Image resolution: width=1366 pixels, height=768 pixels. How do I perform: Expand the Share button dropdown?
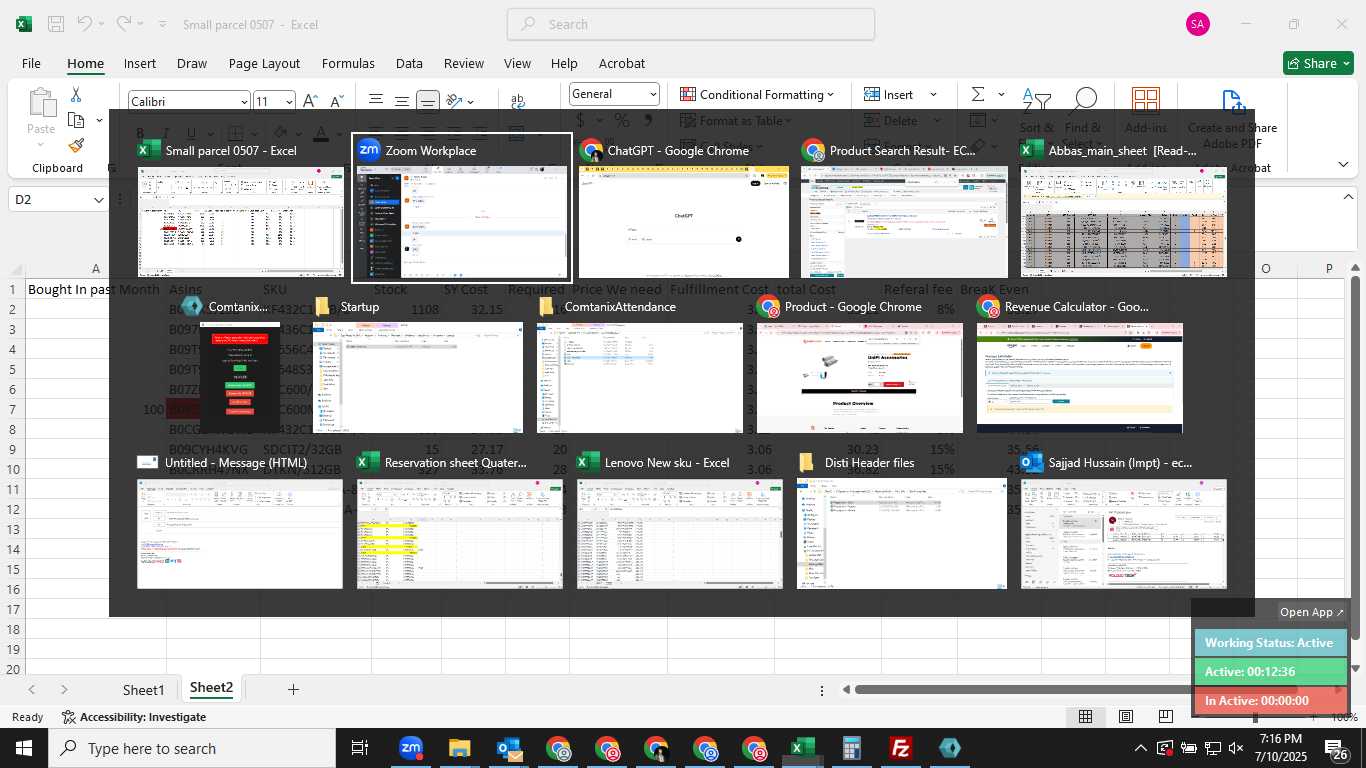[x=1345, y=63]
